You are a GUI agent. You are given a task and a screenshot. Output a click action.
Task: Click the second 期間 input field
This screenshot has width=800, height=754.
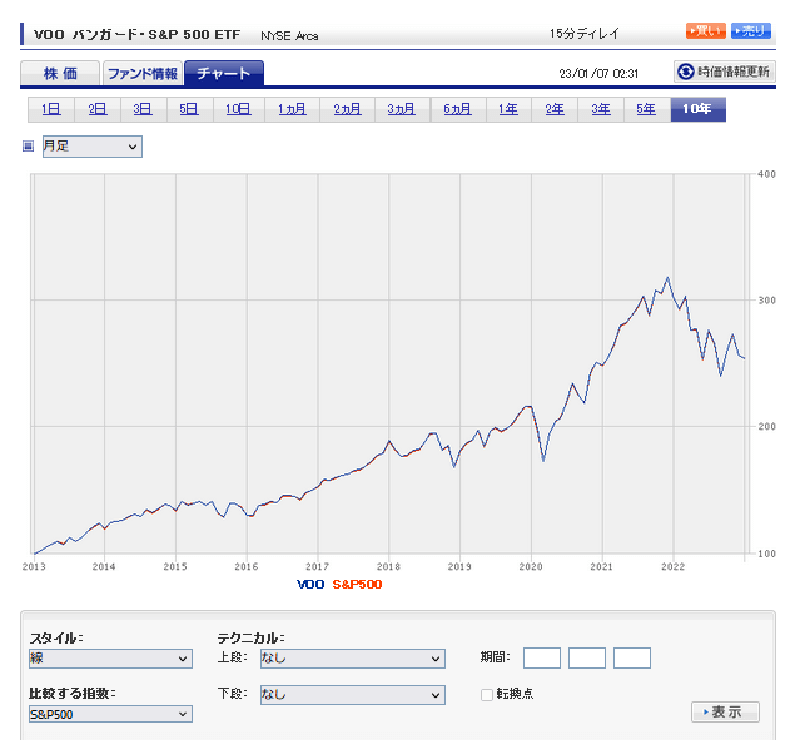coord(587,658)
